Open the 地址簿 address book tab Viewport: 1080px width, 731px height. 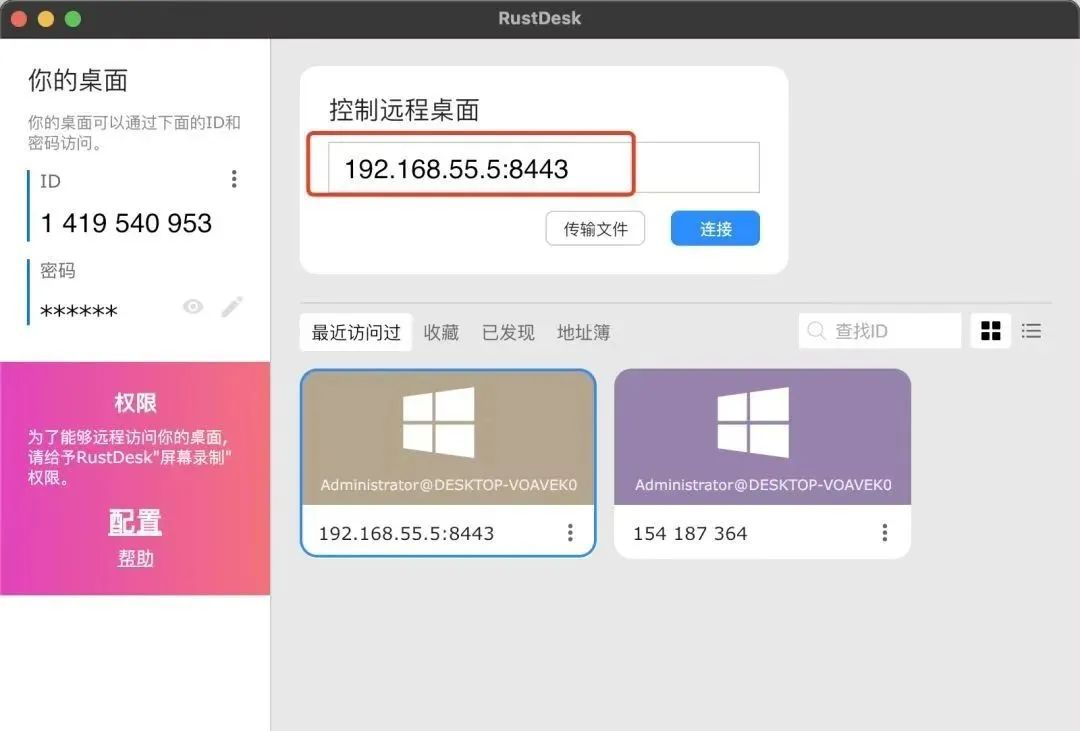click(583, 333)
